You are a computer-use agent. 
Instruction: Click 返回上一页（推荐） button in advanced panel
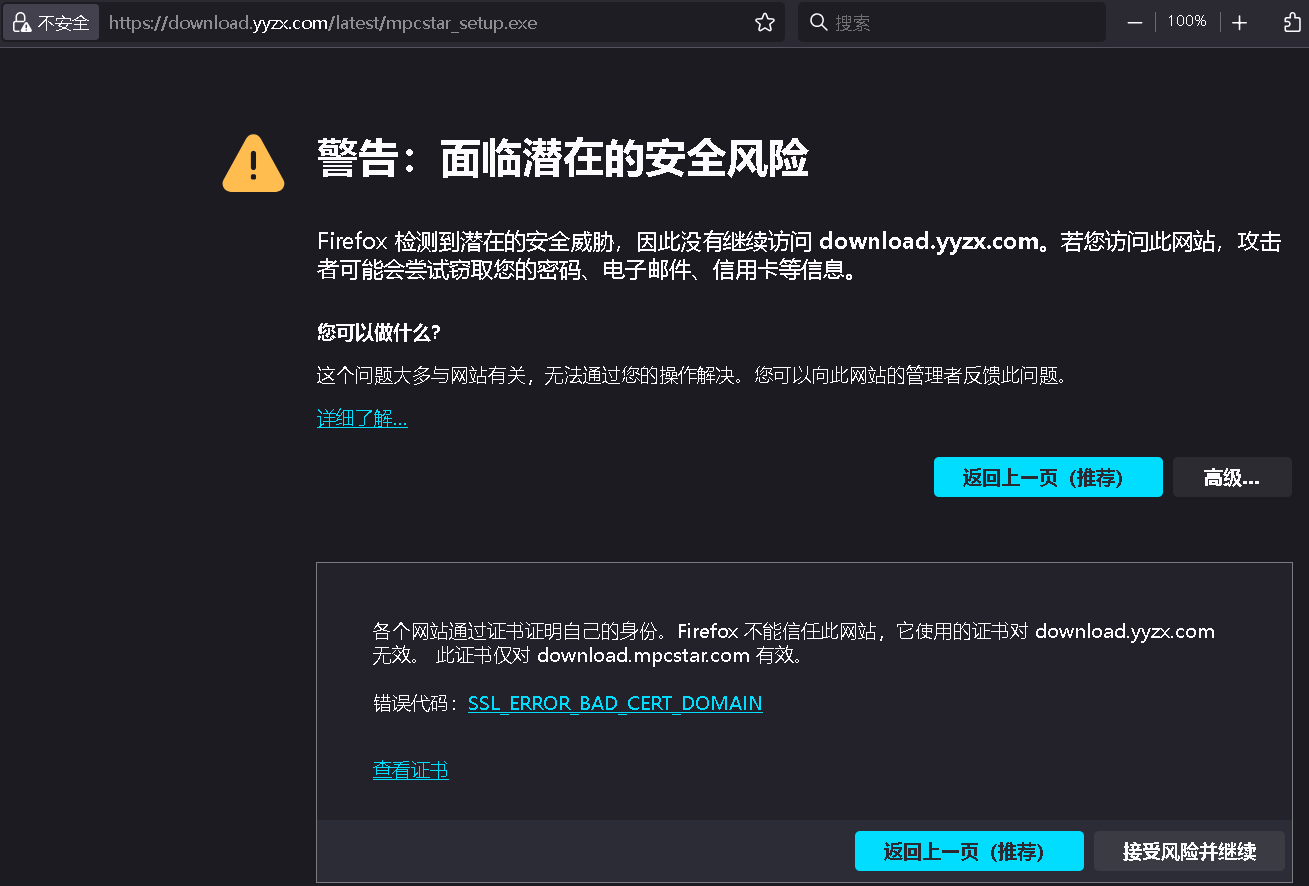pos(969,851)
